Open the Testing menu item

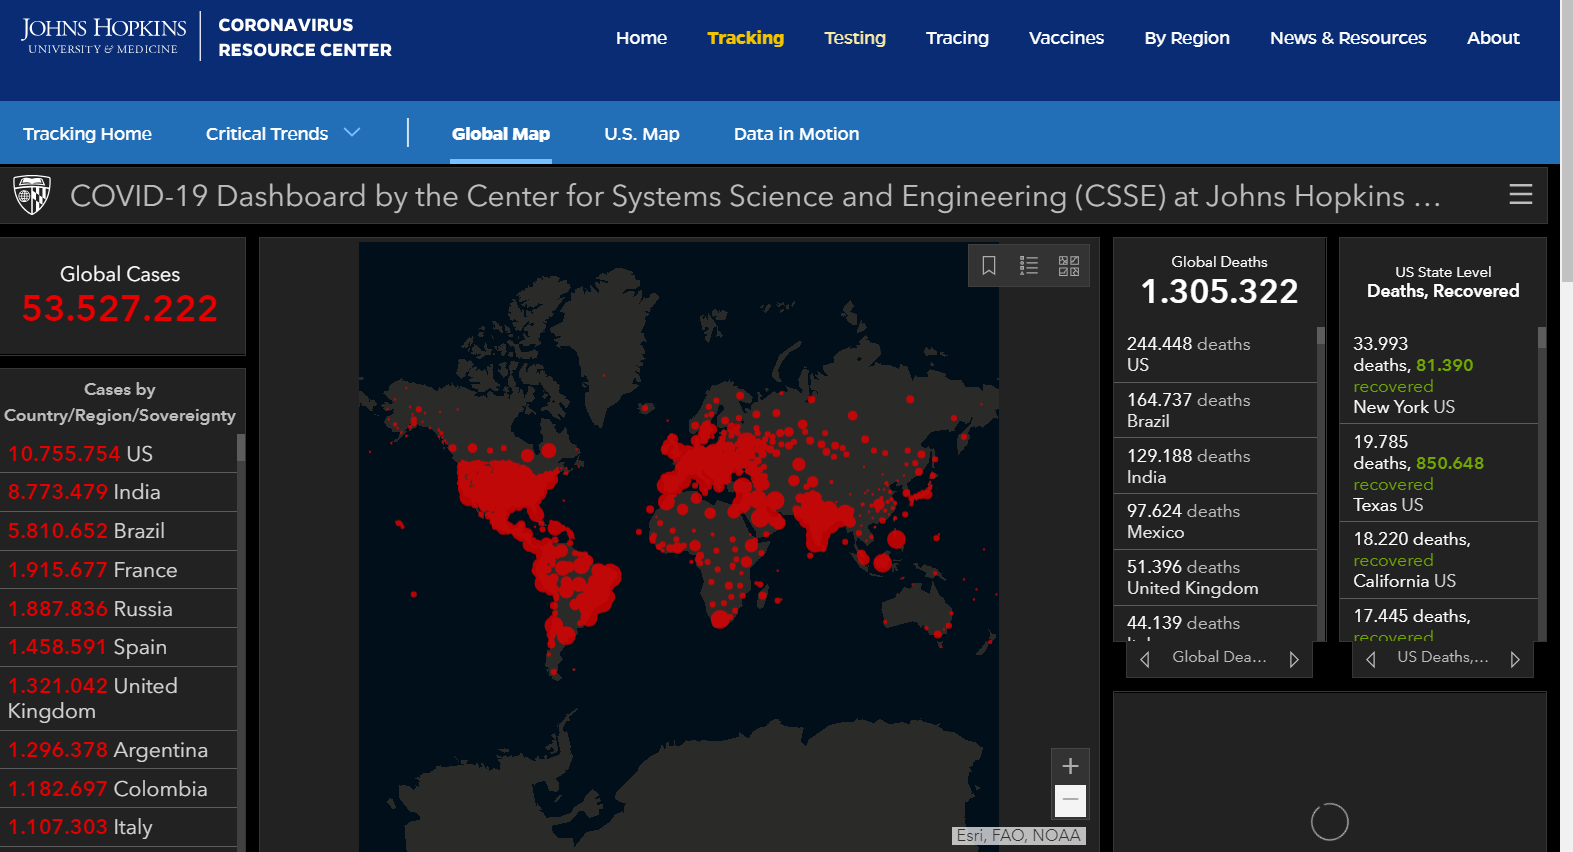pos(855,38)
